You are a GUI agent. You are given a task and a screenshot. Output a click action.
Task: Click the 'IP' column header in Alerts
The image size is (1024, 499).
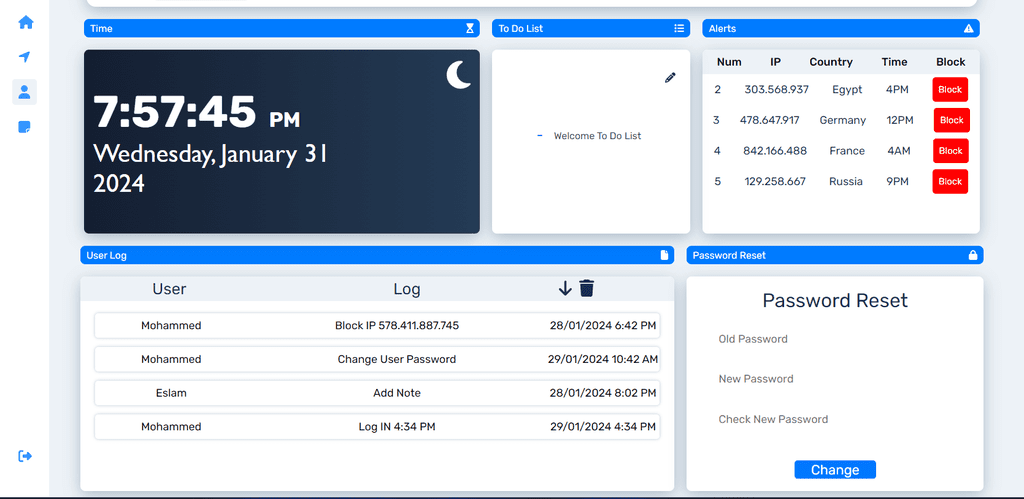(x=775, y=62)
